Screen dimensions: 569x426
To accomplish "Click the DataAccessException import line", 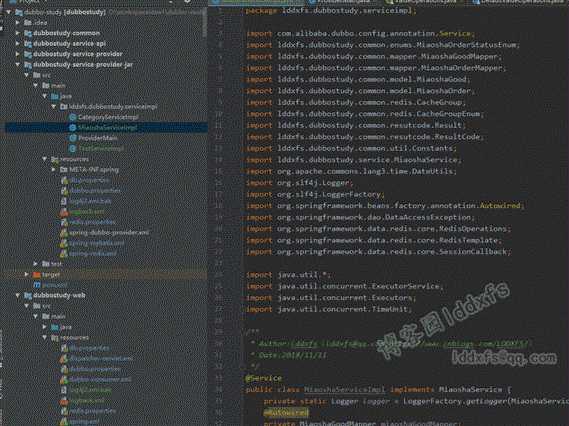I will [x=360, y=218].
